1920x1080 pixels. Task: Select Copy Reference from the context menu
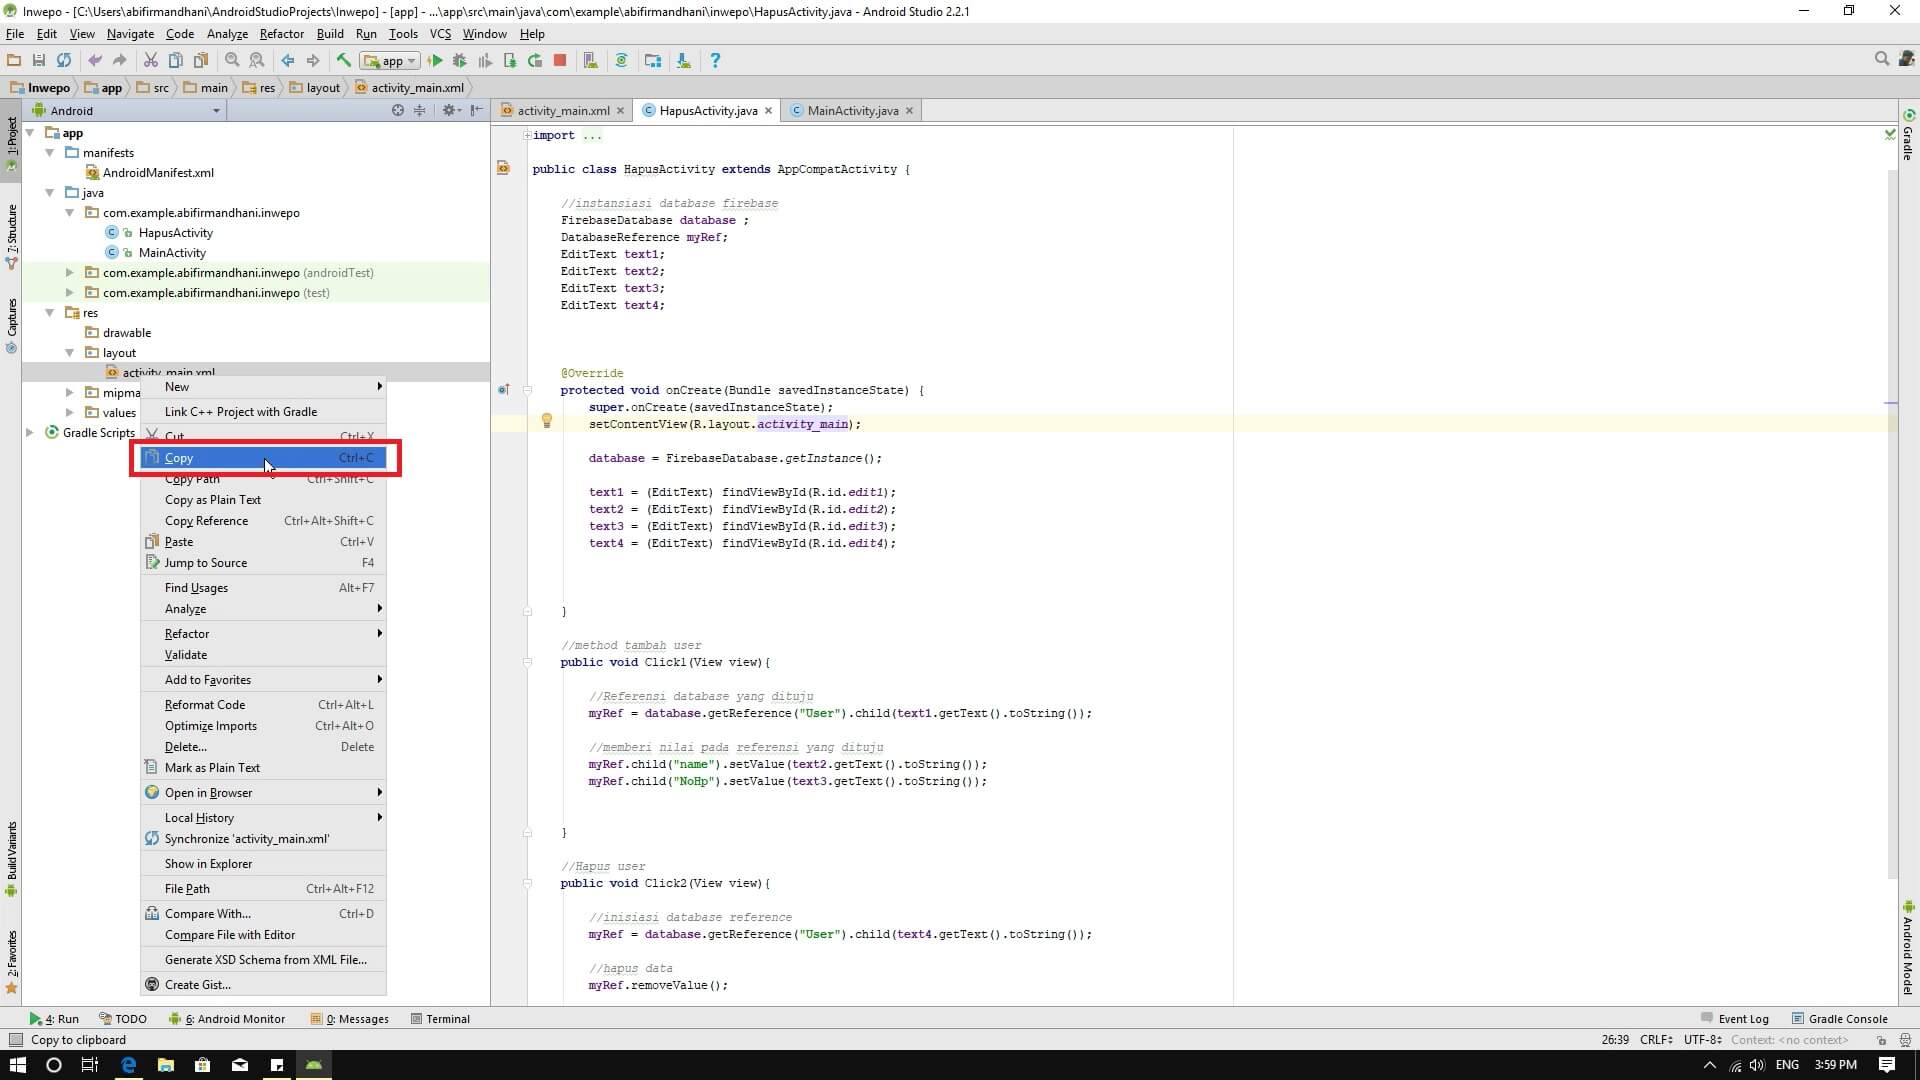point(206,521)
